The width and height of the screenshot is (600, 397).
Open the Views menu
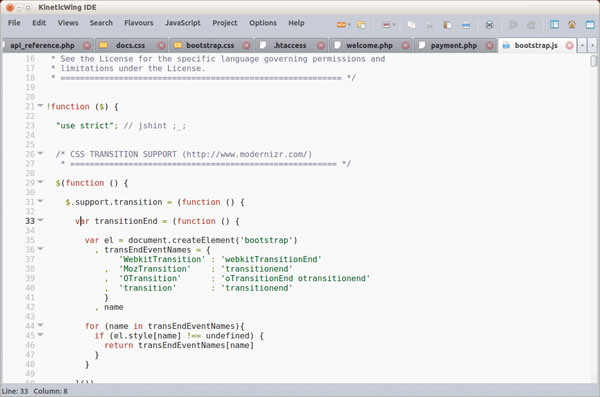point(68,23)
